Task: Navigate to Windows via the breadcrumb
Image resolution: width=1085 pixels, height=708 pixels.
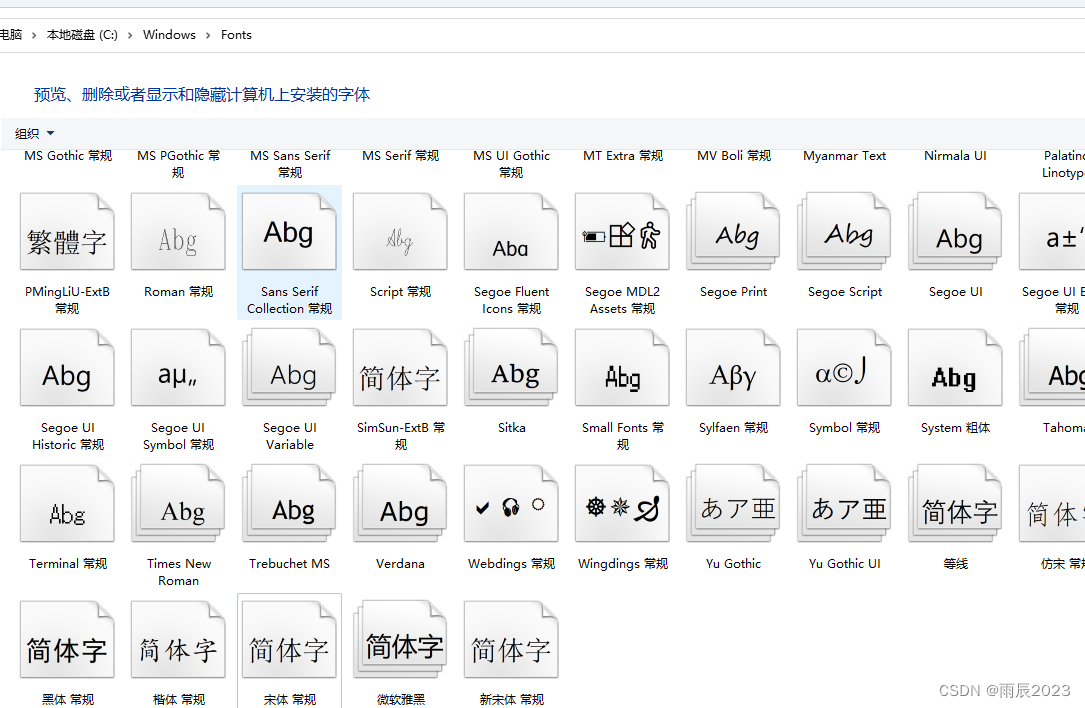Action: click(x=169, y=34)
